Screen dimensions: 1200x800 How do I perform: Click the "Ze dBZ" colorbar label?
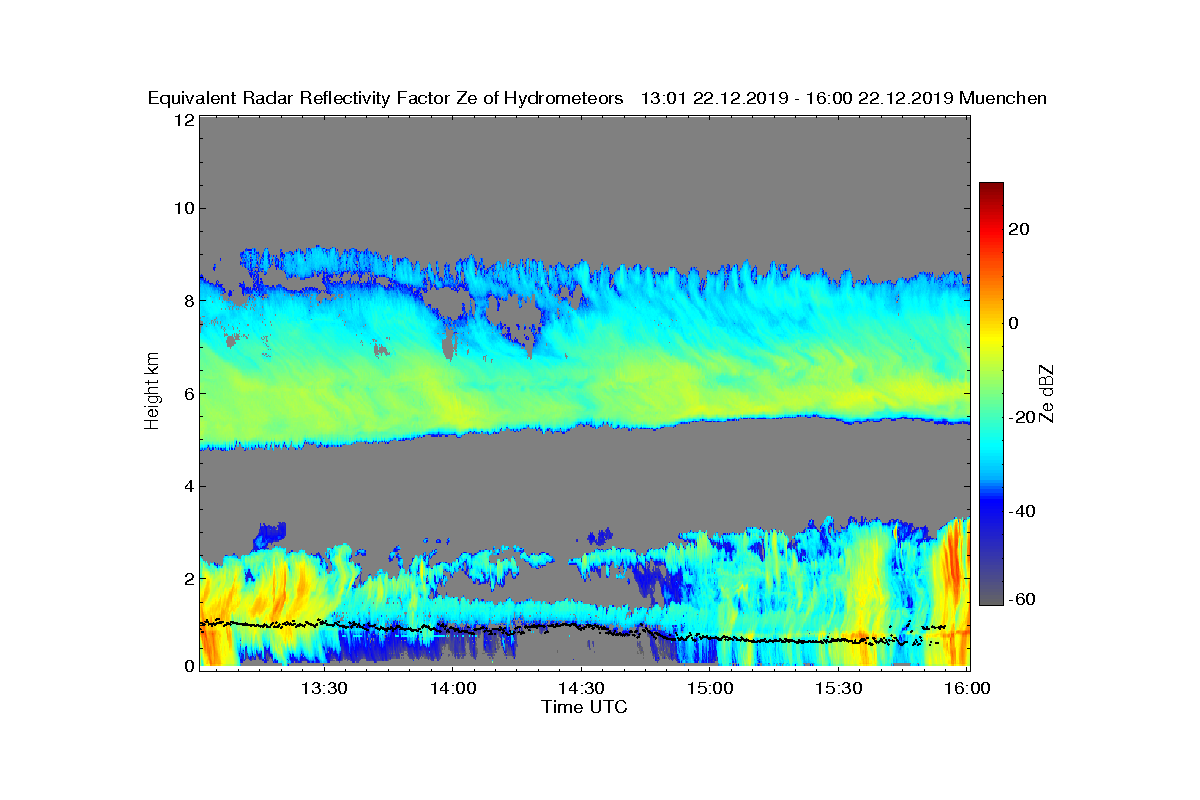(1047, 393)
